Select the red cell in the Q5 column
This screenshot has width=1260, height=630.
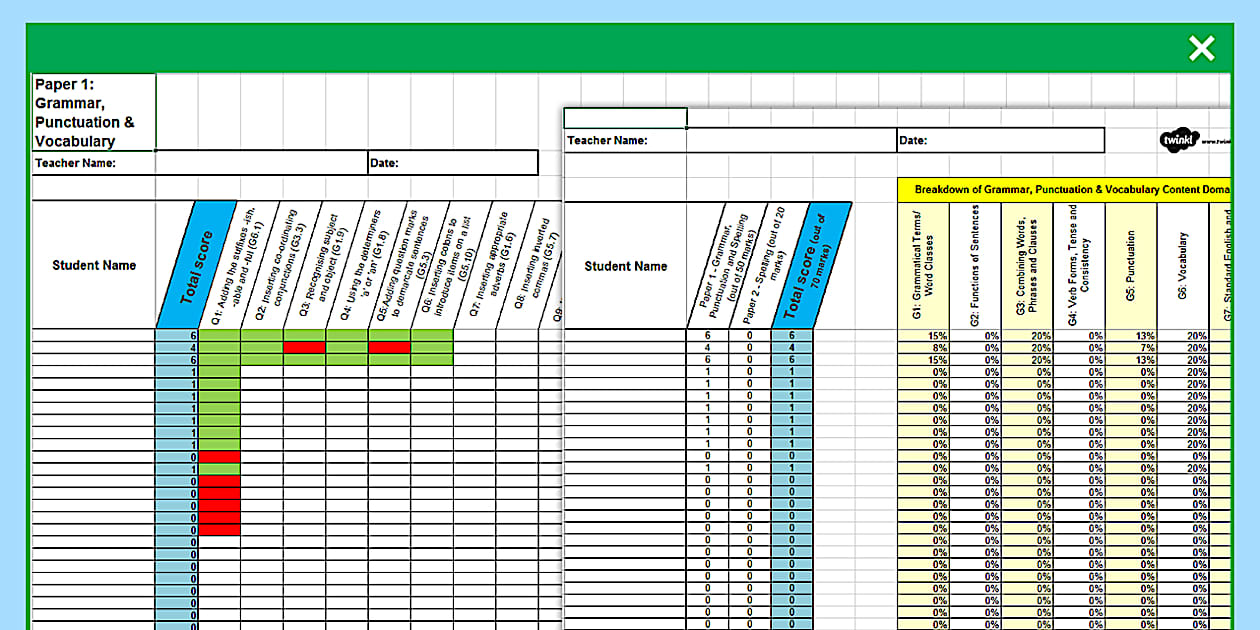tap(389, 348)
